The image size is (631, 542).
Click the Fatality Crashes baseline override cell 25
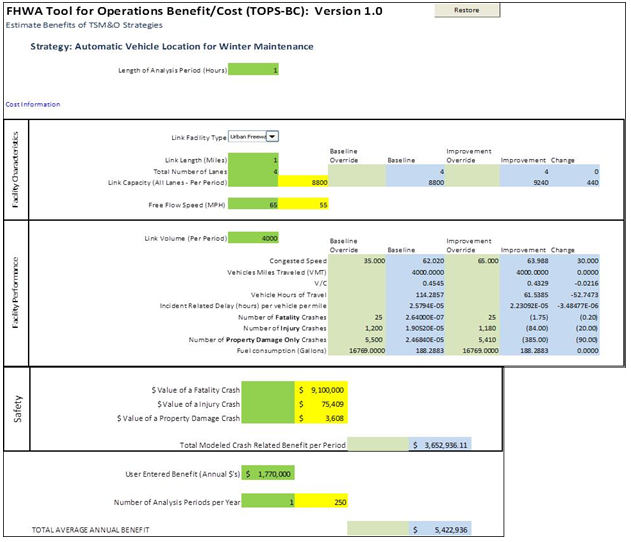point(357,317)
